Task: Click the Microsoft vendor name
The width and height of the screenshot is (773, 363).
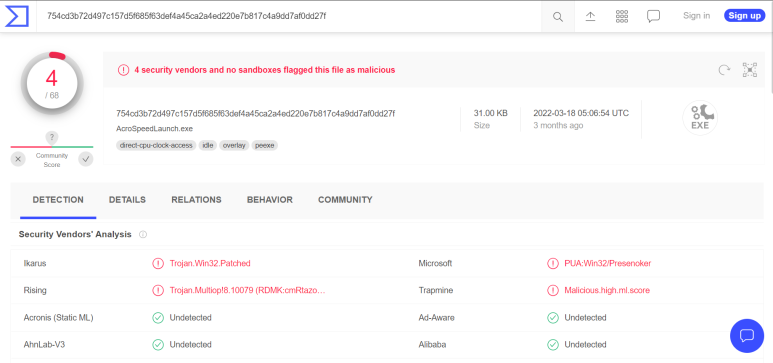Action: [x=435, y=263]
